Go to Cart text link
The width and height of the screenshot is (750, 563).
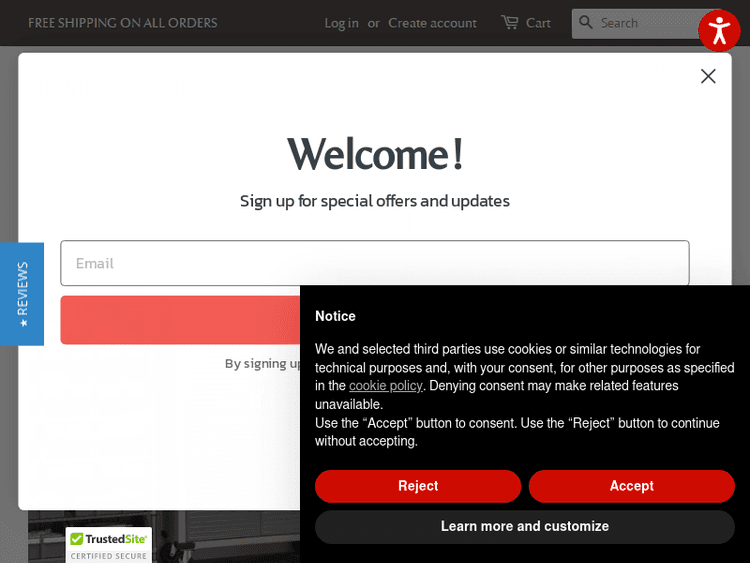[x=538, y=23]
